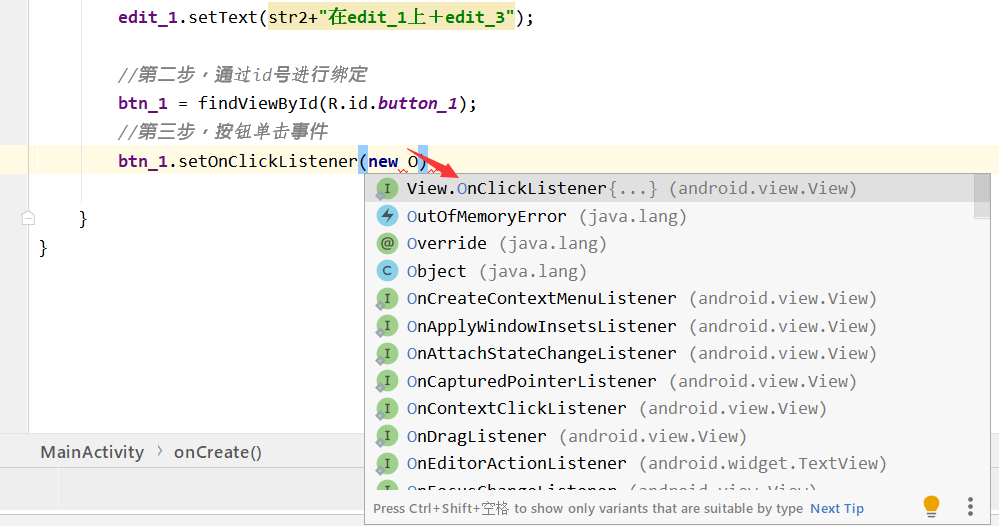Click the comment 第三步，按钮单击事件
Screen dimensions: 999x526
coord(223,132)
